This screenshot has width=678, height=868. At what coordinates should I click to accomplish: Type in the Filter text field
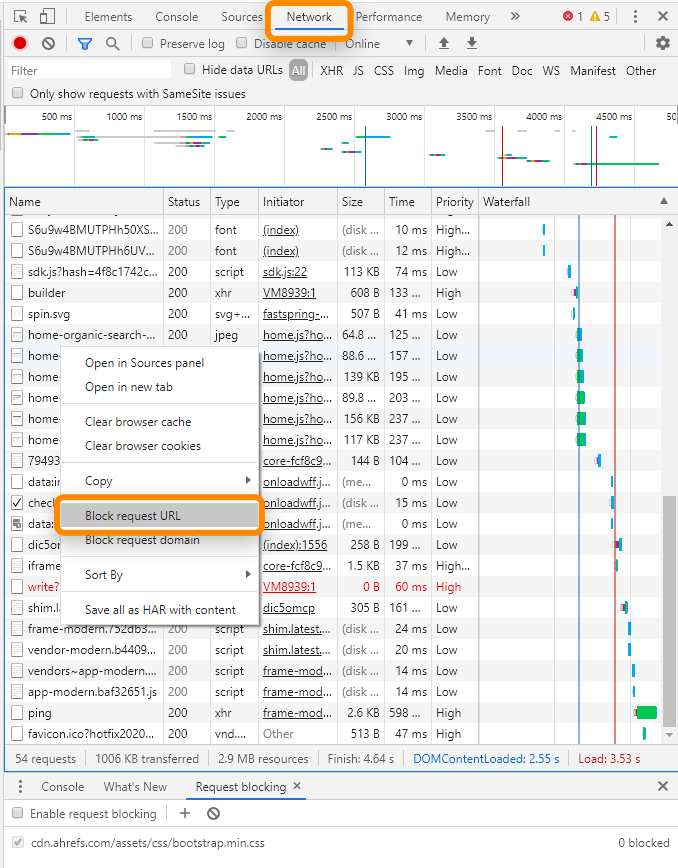(90, 71)
